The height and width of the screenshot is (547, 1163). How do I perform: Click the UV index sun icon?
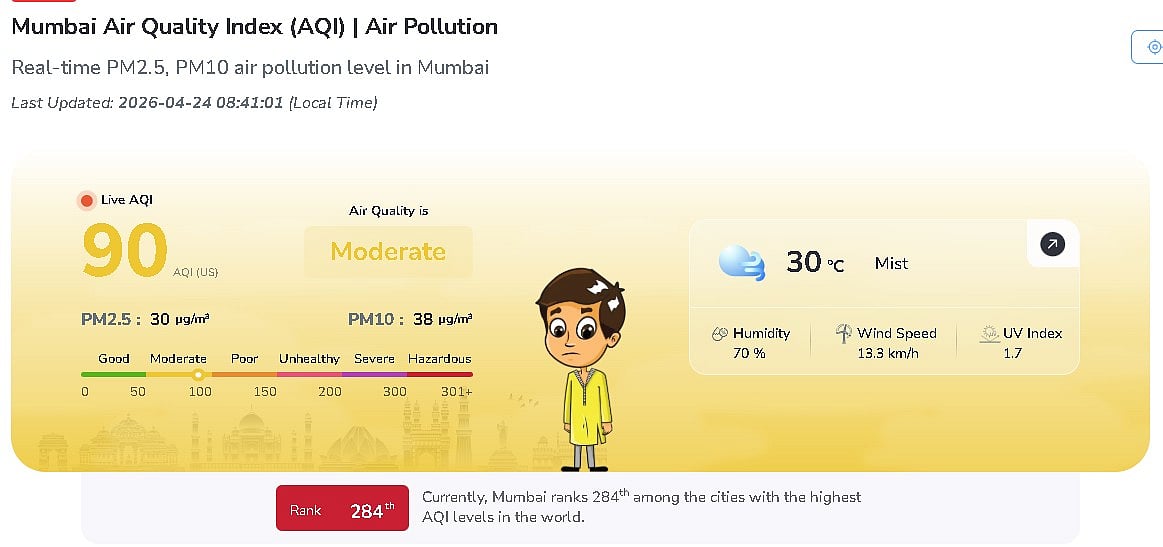pyautogui.click(x=989, y=334)
